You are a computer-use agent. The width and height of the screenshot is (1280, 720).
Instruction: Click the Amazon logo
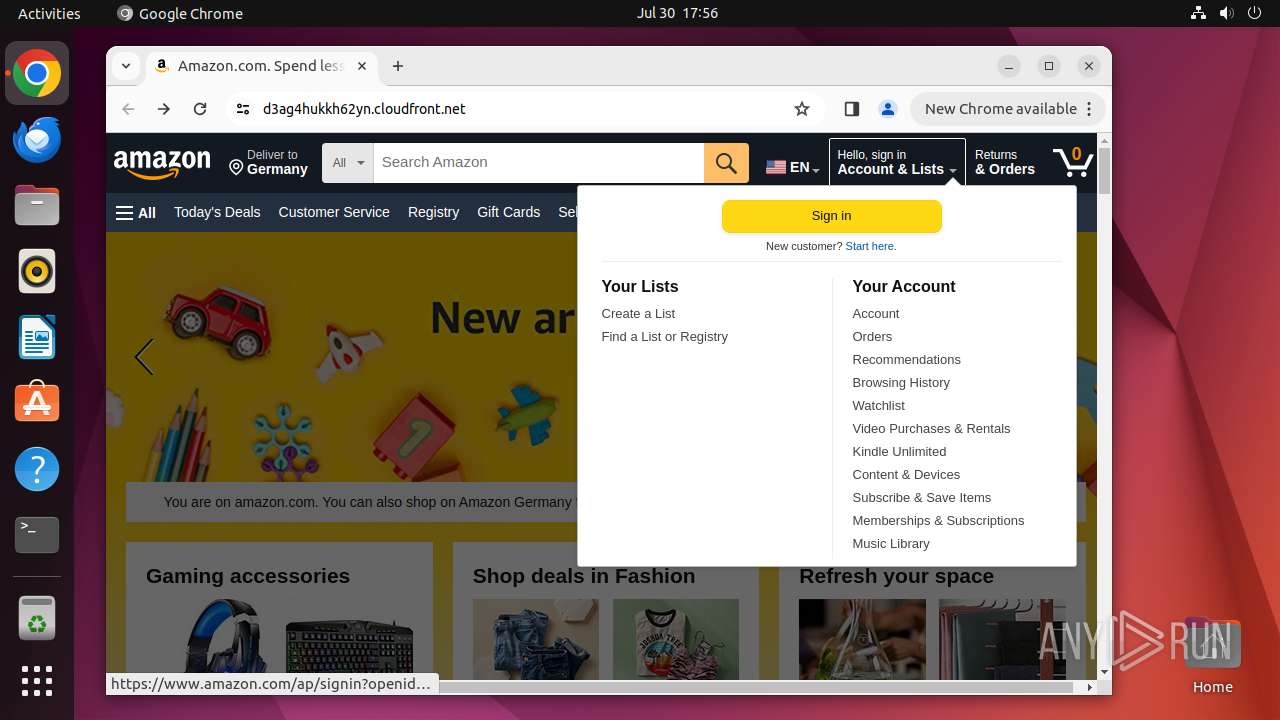pos(162,163)
